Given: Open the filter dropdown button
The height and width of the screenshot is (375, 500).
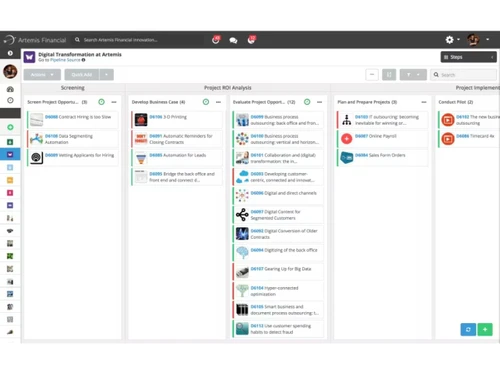Looking at the screenshot, I should [413, 75].
